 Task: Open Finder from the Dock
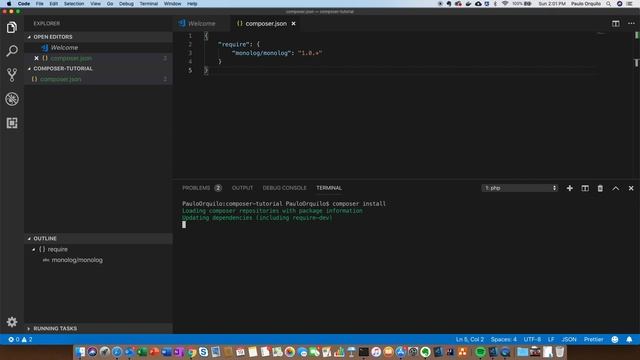point(80,352)
